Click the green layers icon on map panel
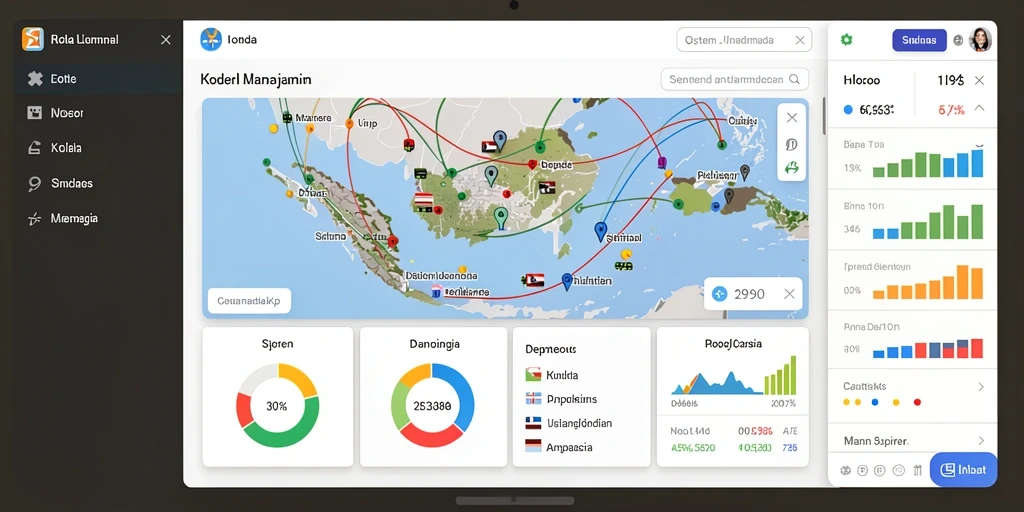1024x512 pixels. coord(792,168)
